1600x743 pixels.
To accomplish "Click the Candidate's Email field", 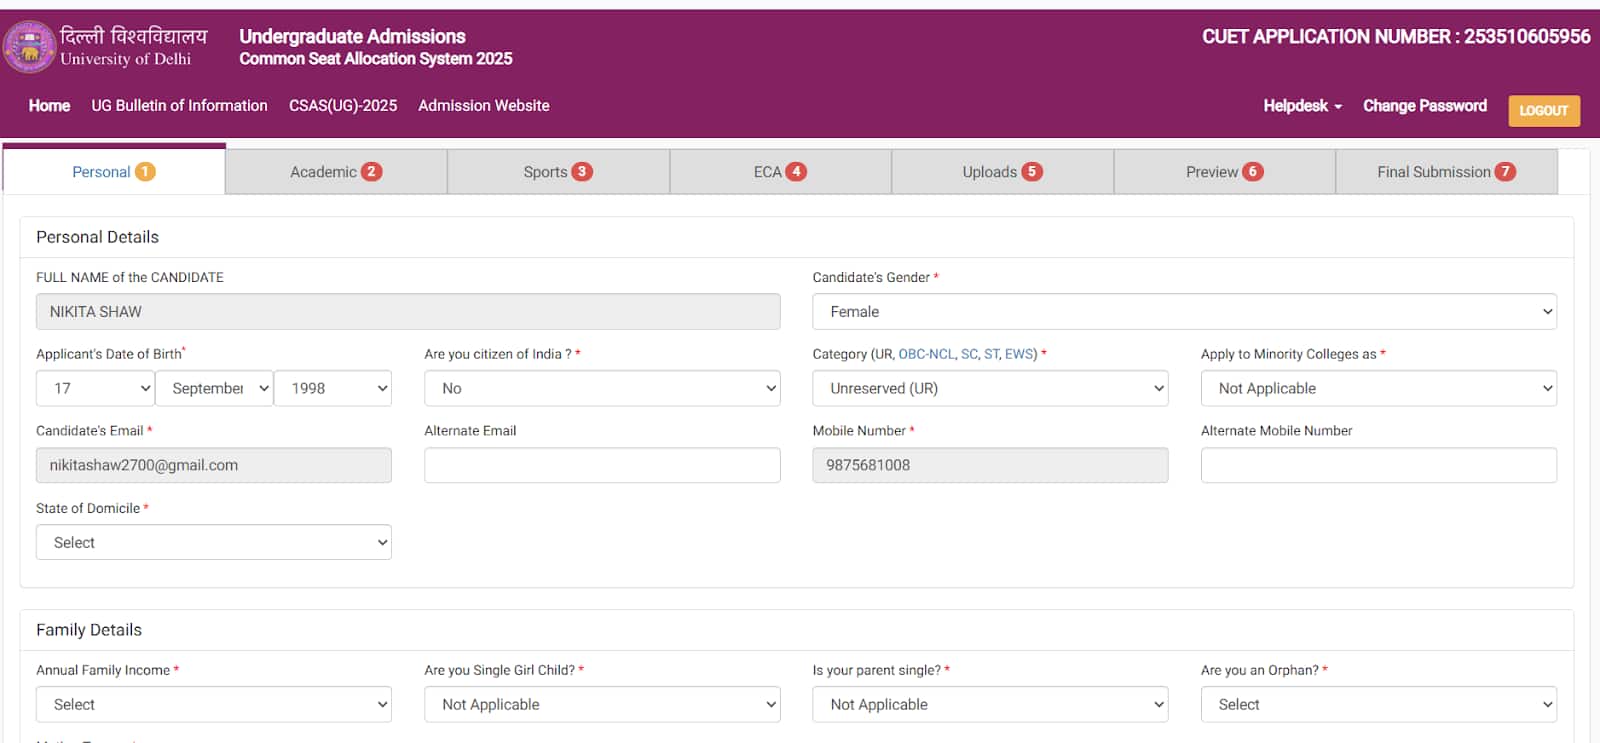I will coord(214,465).
